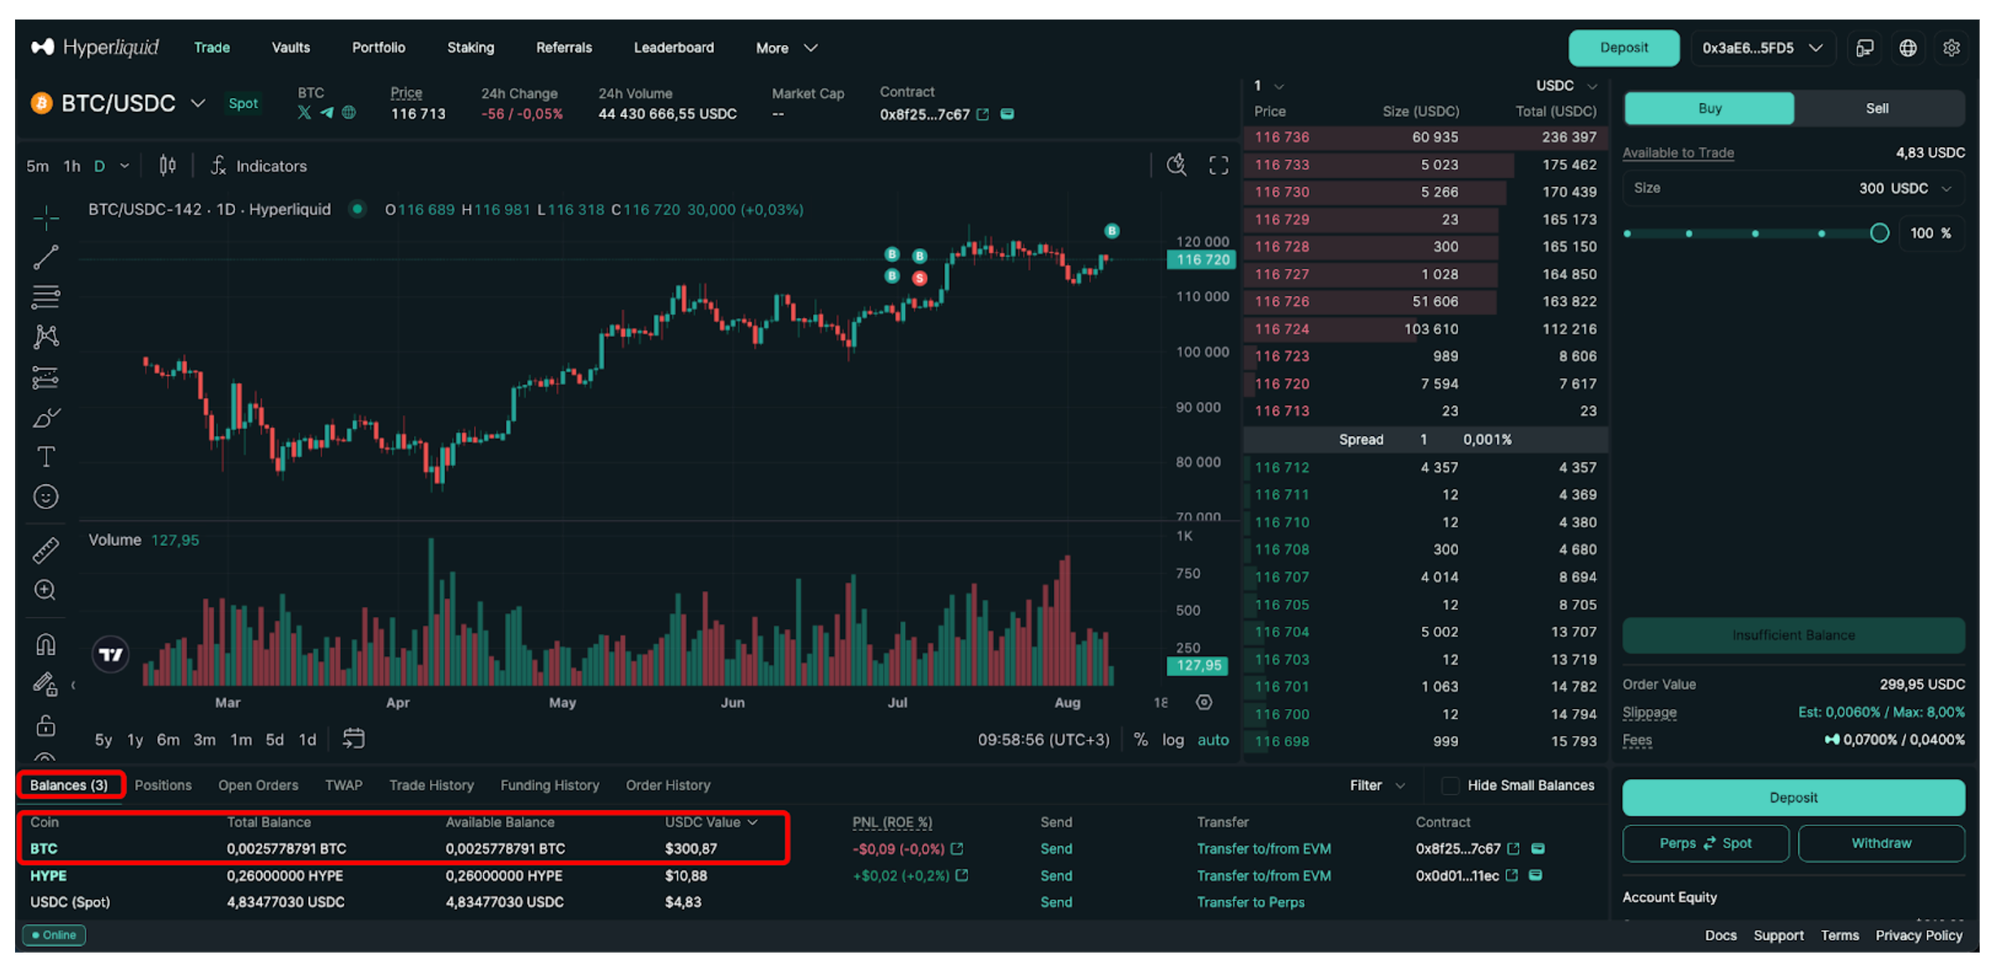
Task: Expand the BTC/USDC pair selector
Action: (x=198, y=103)
